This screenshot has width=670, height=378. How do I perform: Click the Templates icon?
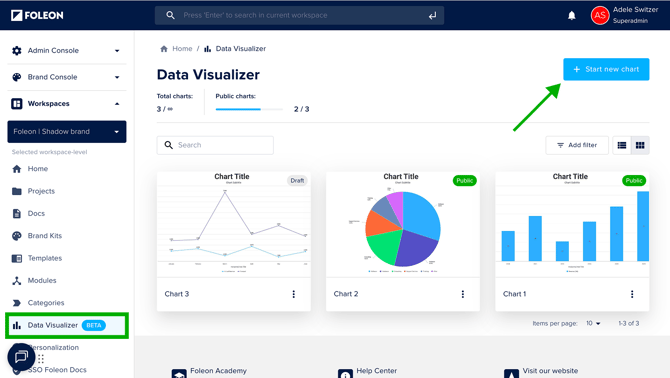click(x=17, y=258)
